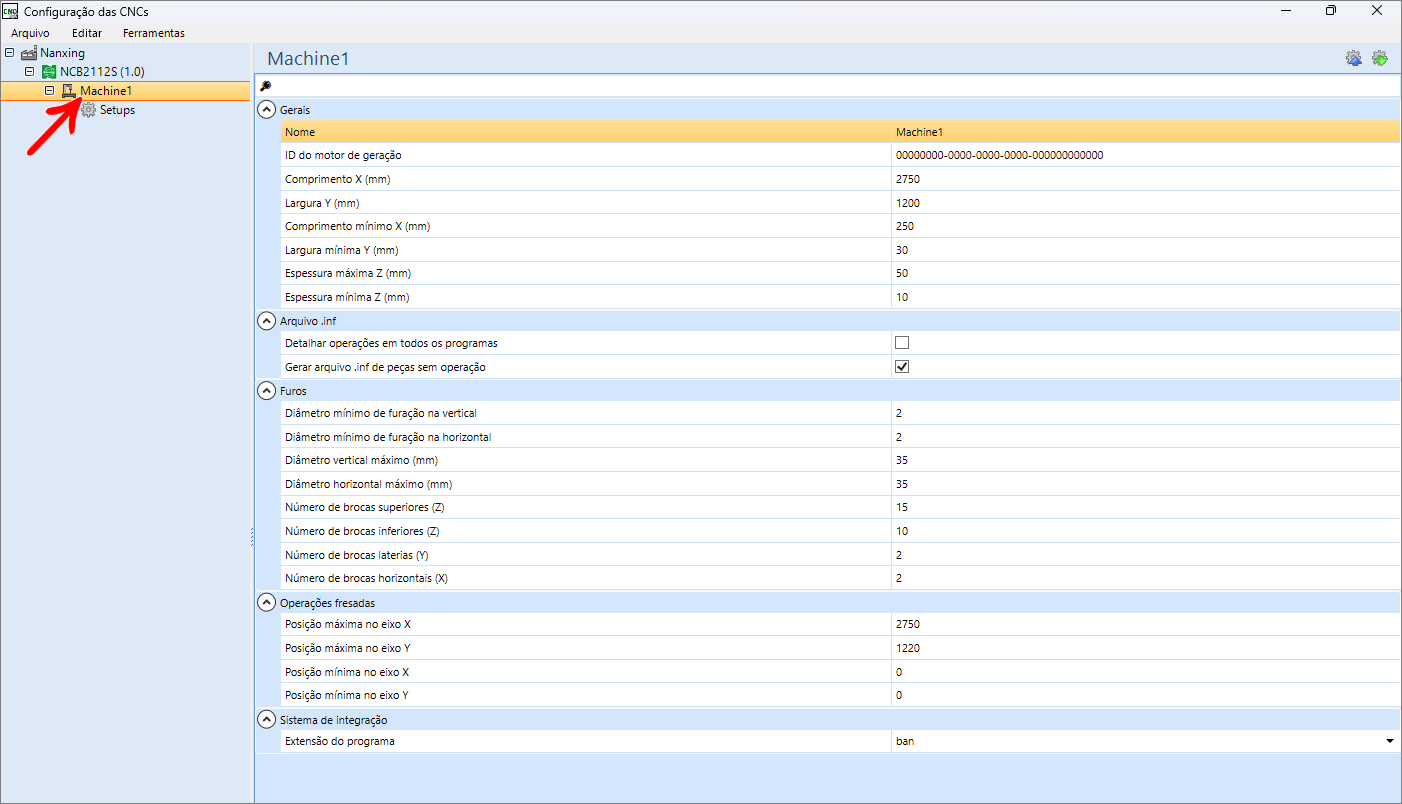This screenshot has height=804, width=1402.
Task: Click the panel splitter grip handle
Action: point(252,538)
